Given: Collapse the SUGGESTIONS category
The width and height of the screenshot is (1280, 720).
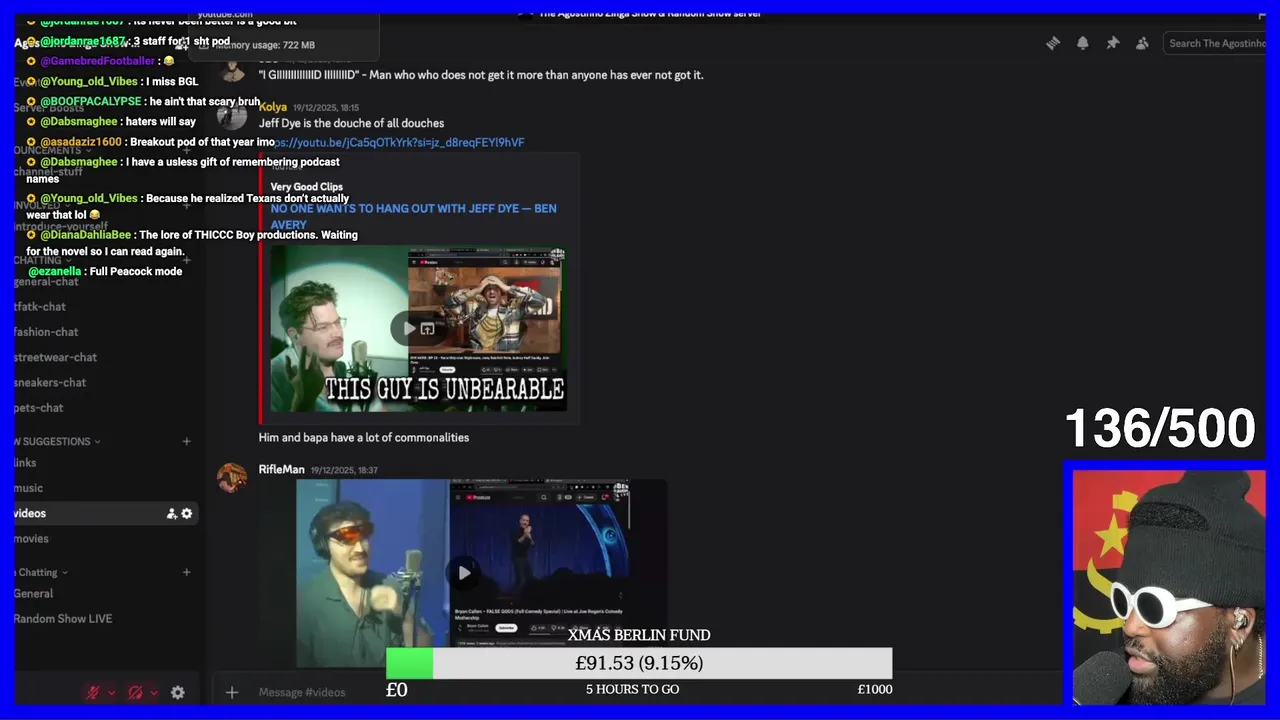Looking at the screenshot, I should (x=56, y=441).
